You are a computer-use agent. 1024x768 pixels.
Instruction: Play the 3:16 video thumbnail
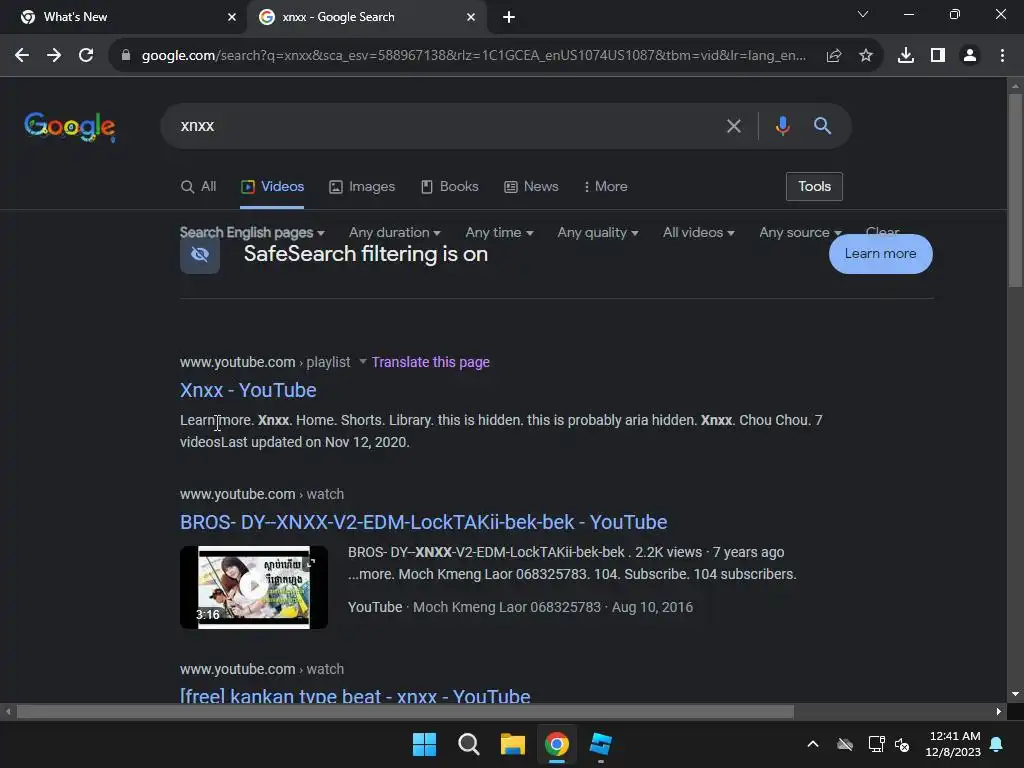(254, 588)
